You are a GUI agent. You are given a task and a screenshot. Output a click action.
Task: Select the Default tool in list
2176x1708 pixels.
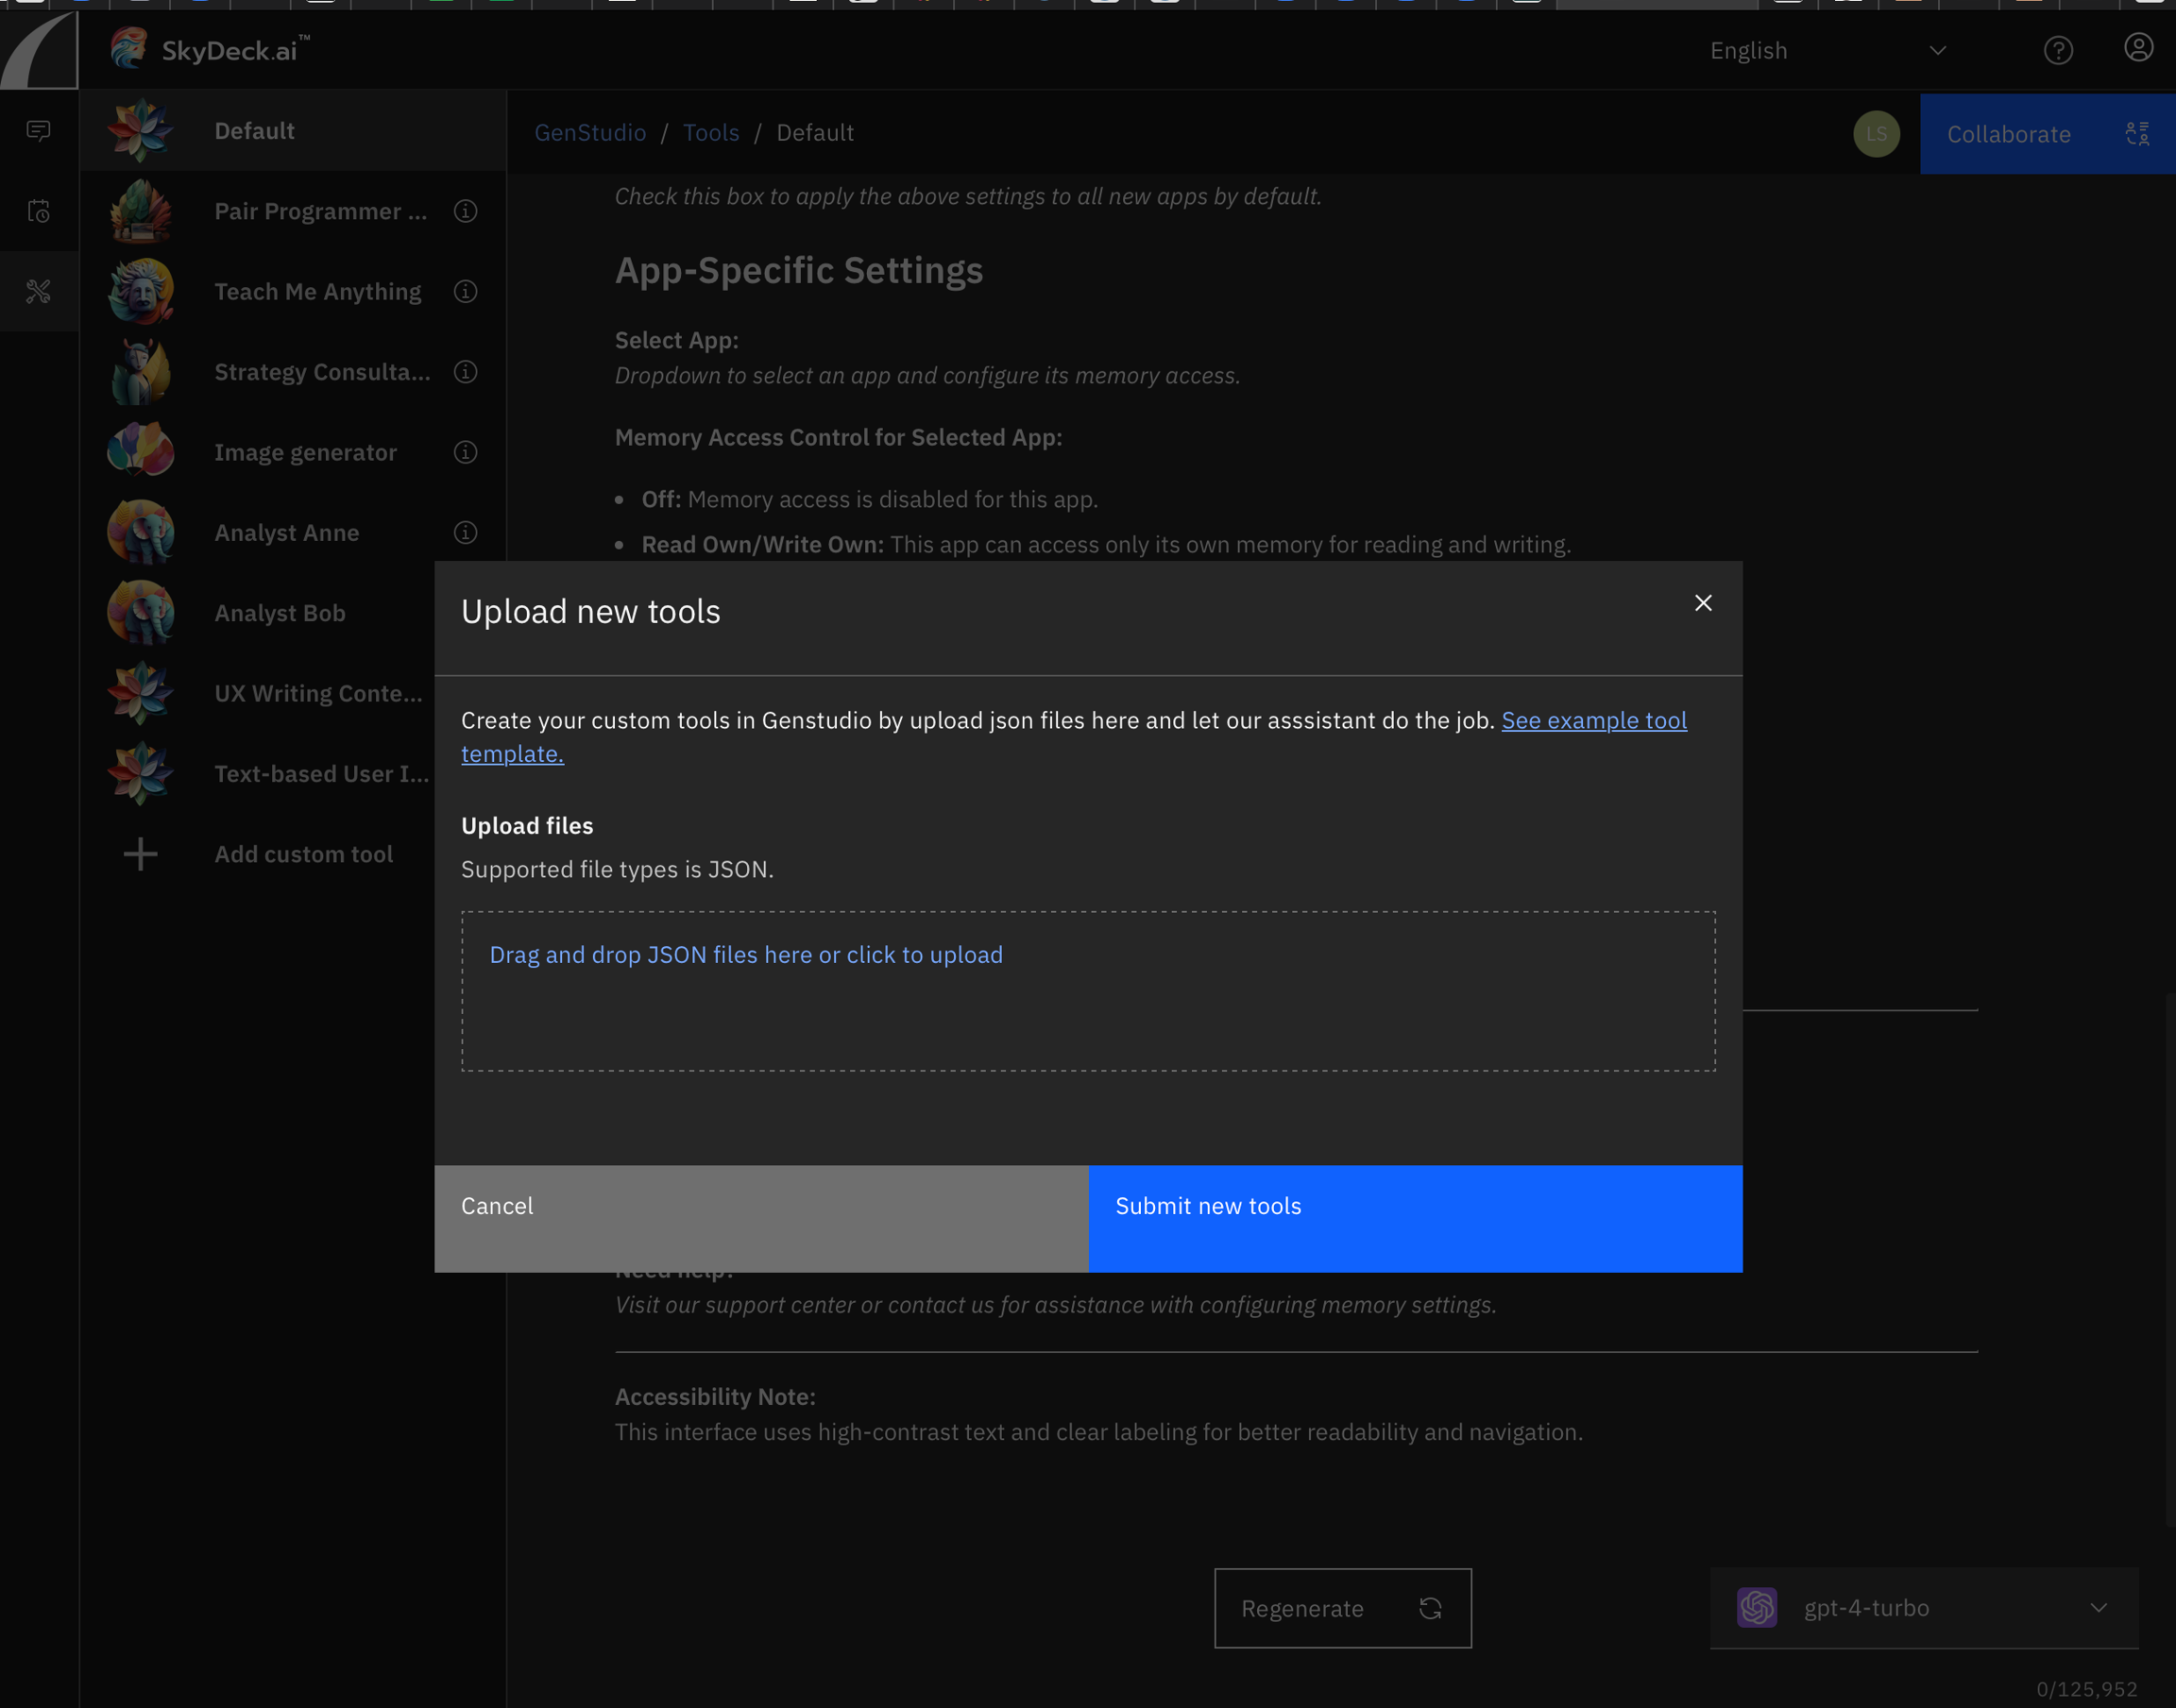293,131
